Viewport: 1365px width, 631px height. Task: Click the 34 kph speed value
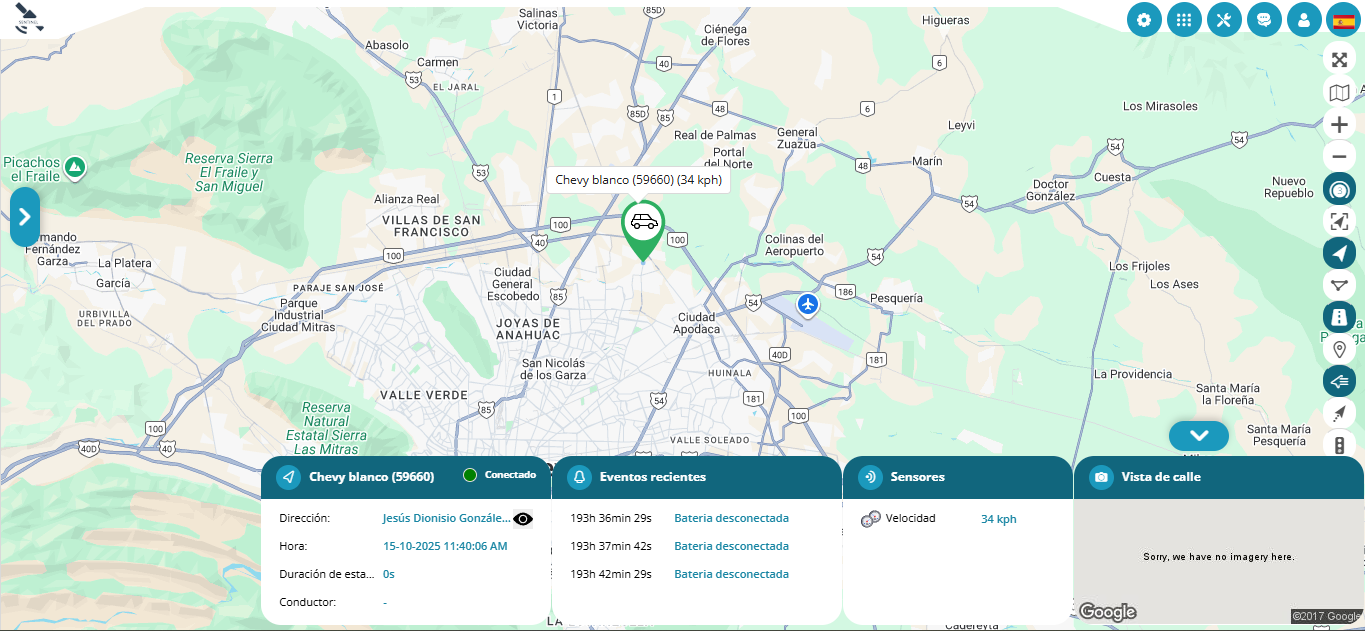[998, 519]
